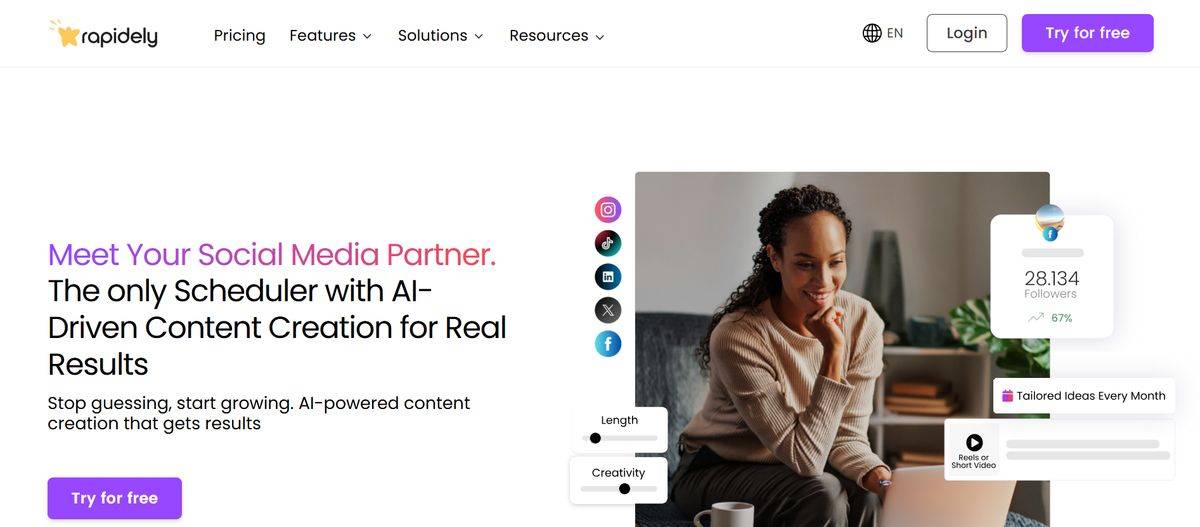
Task: Click the Facebook icon in social list
Action: (x=608, y=344)
